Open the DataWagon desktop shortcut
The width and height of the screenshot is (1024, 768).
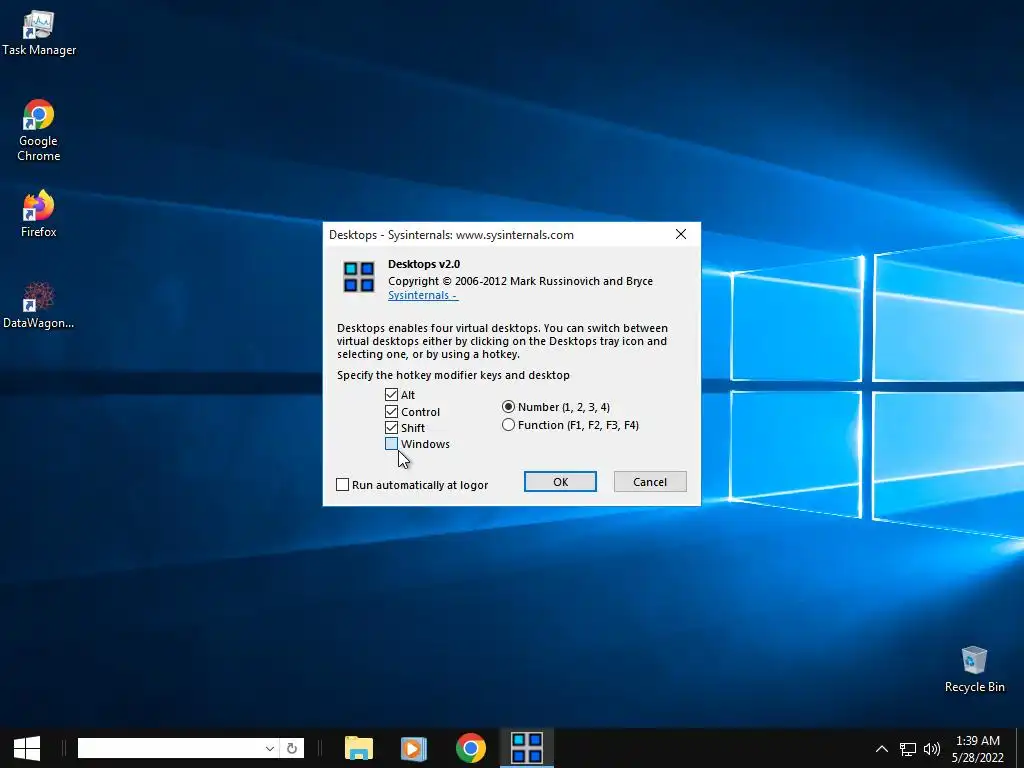(39, 305)
